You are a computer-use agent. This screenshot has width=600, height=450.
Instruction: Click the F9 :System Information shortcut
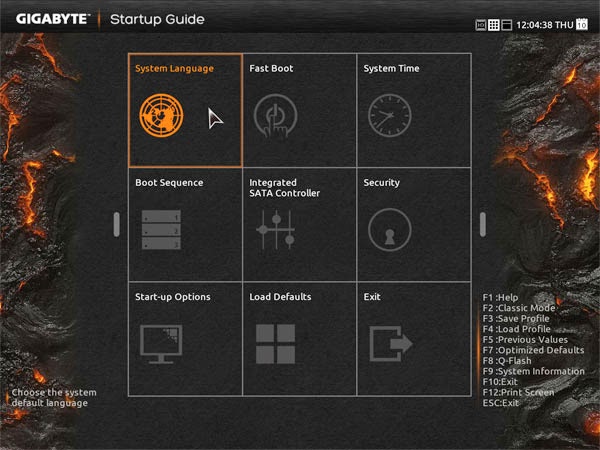533,371
